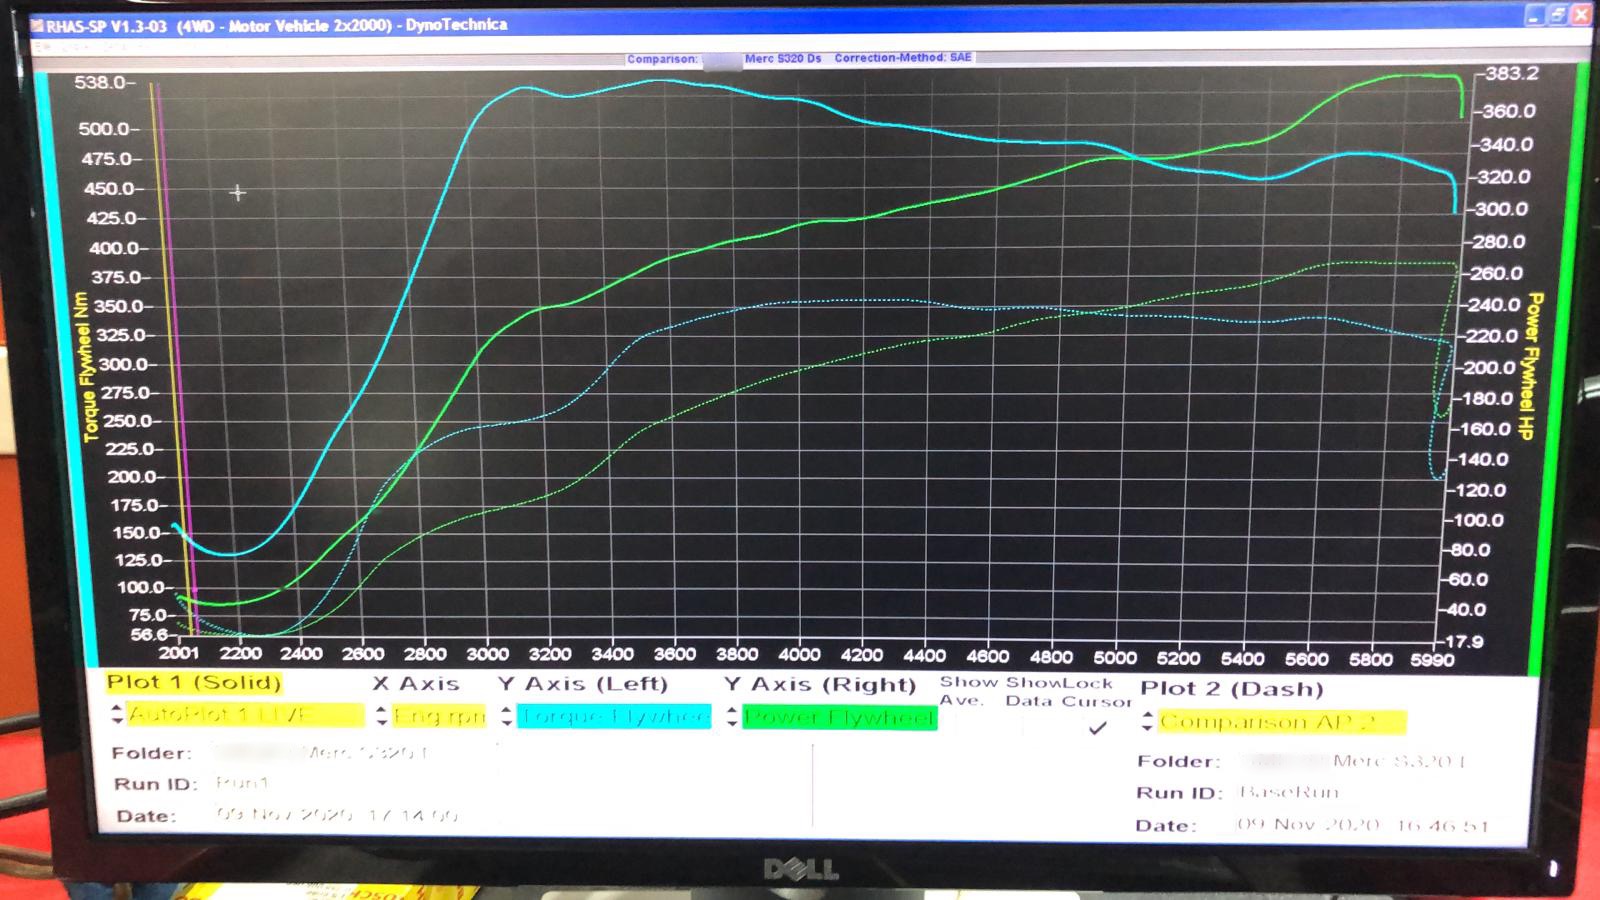Click the 'Correction-Method: SAE' header text
This screenshot has height=900, width=1600.
click(903, 58)
